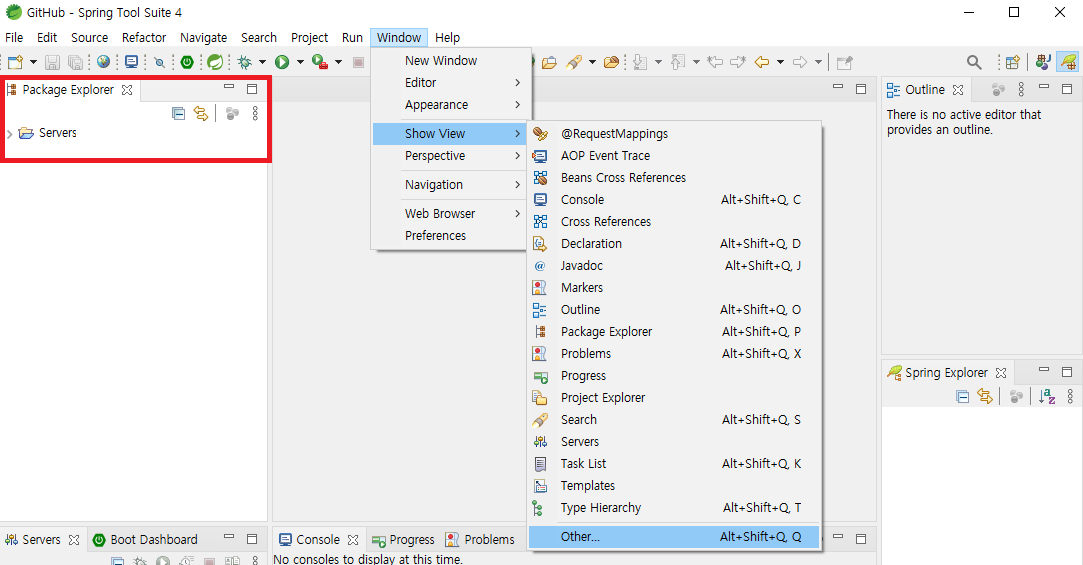Image resolution: width=1083 pixels, height=565 pixels.
Task: Show the Project Explorer view
Action: click(675, 397)
